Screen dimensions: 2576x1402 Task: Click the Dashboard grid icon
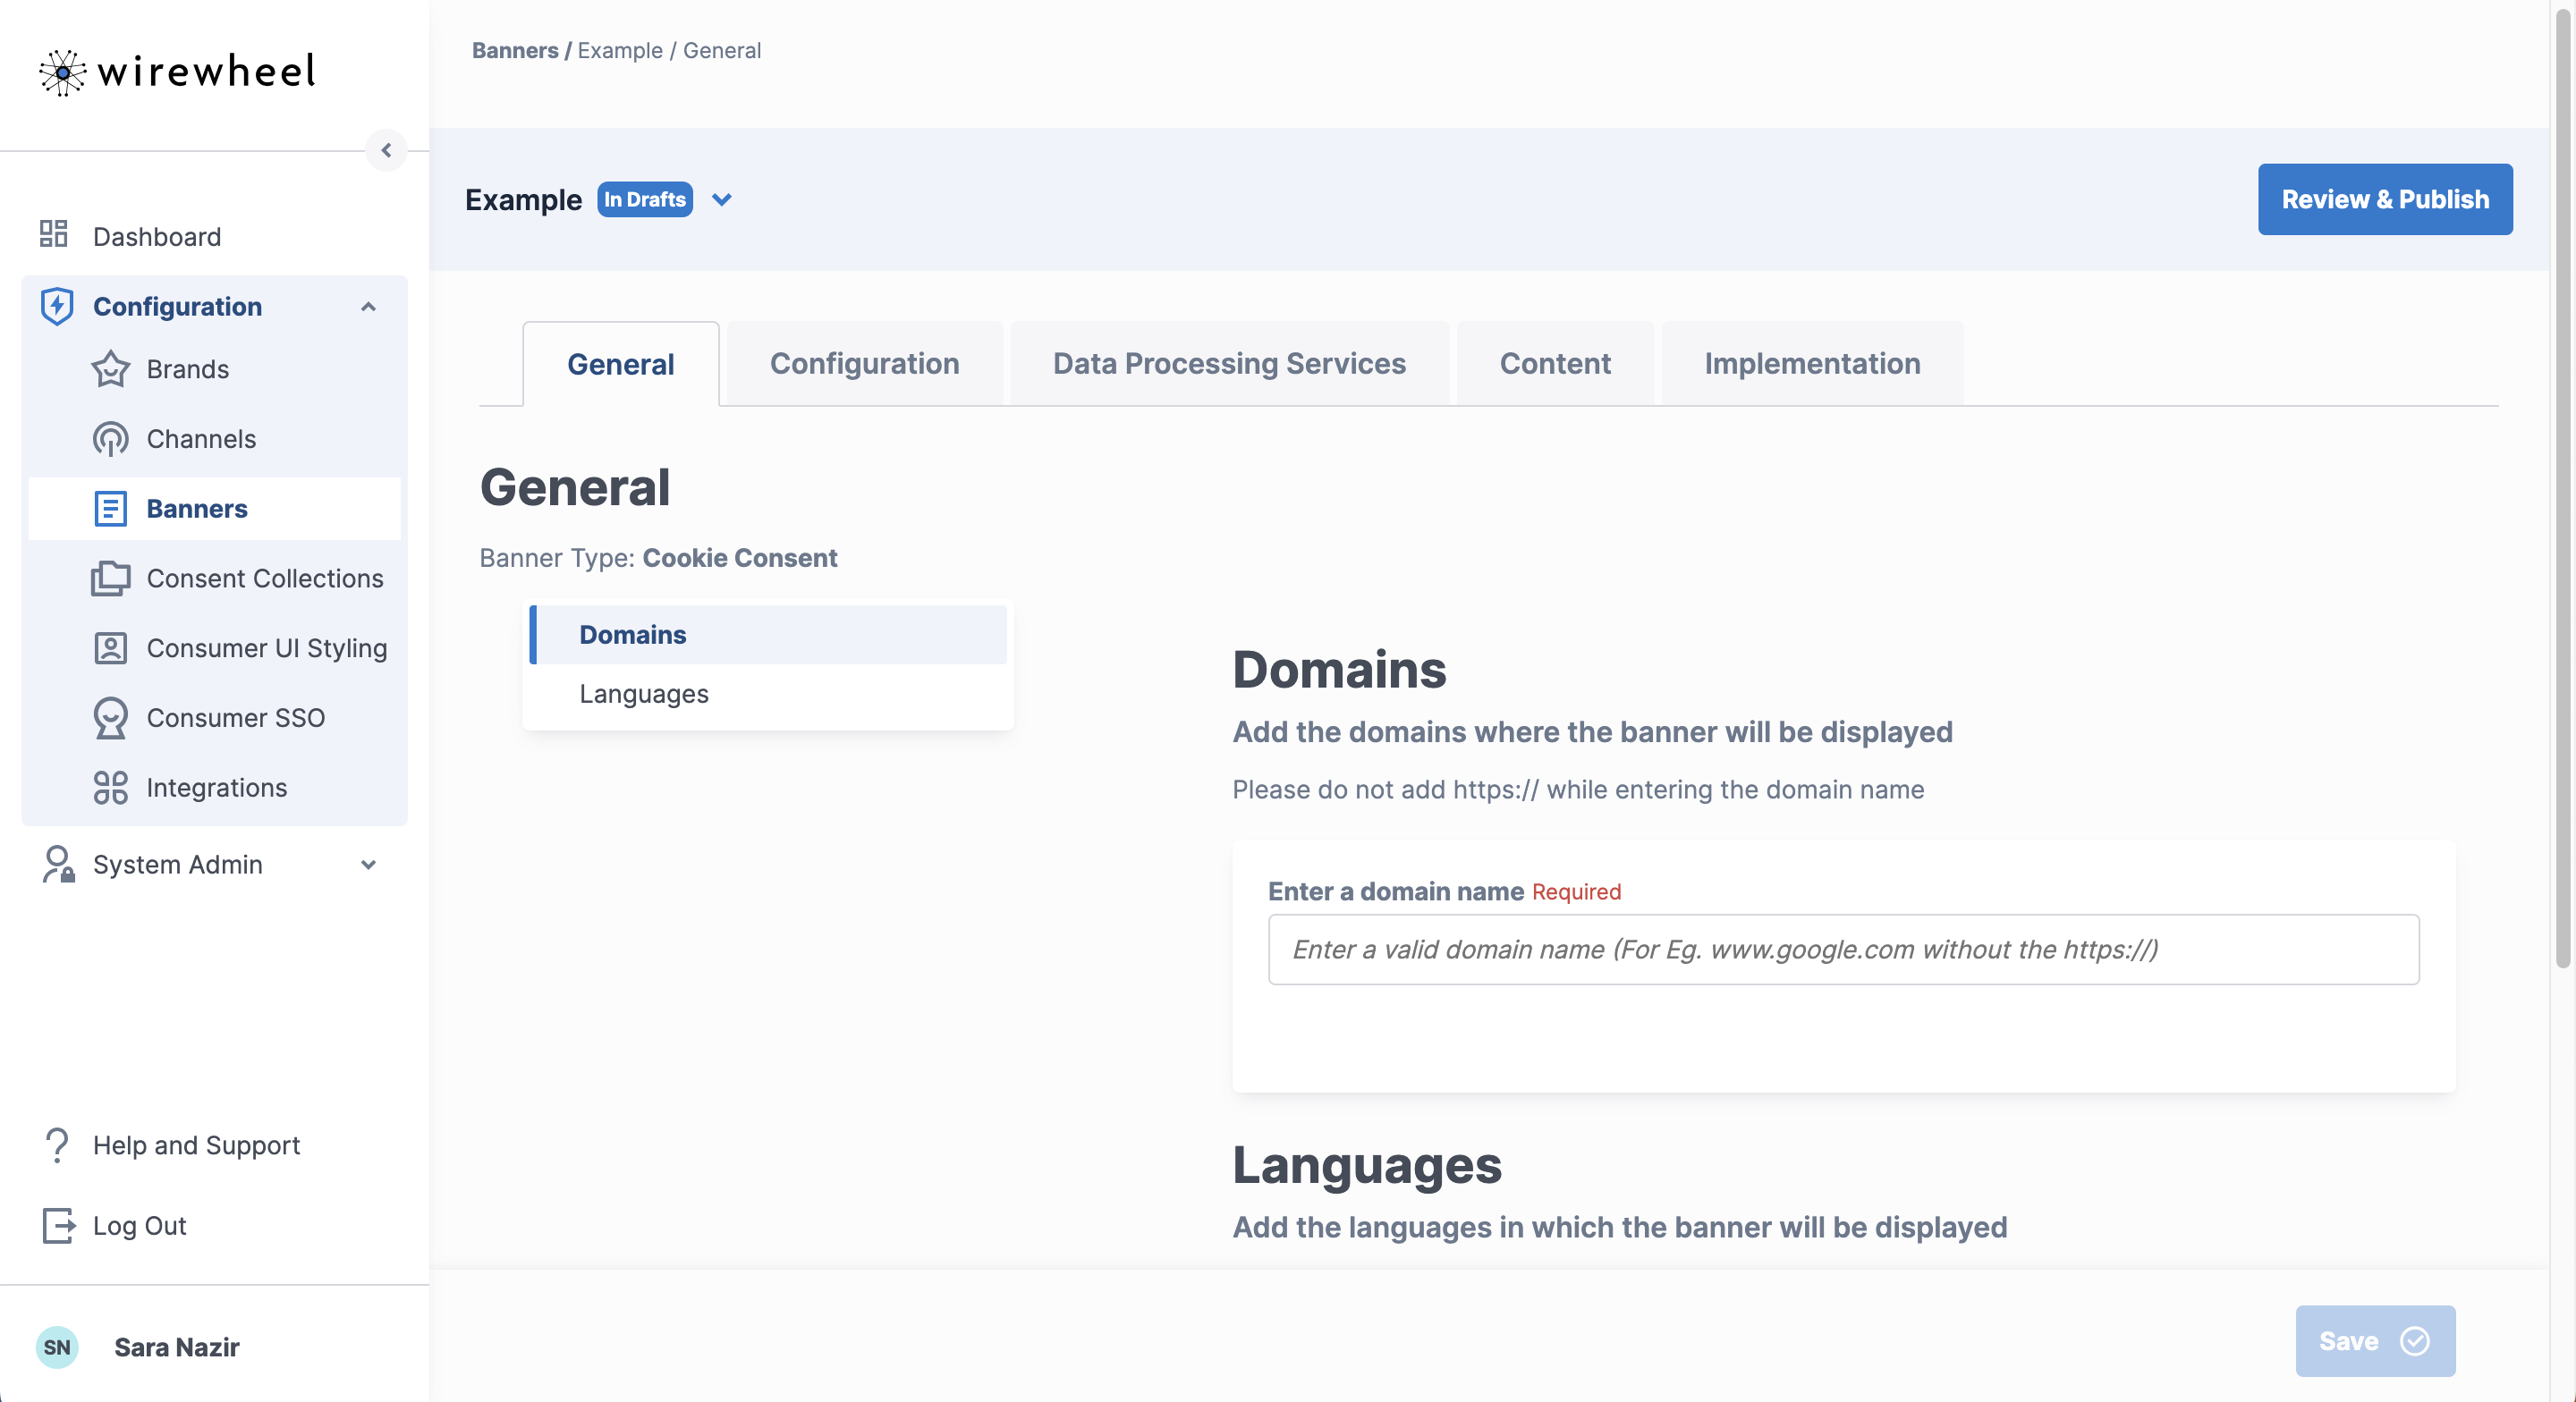(54, 235)
